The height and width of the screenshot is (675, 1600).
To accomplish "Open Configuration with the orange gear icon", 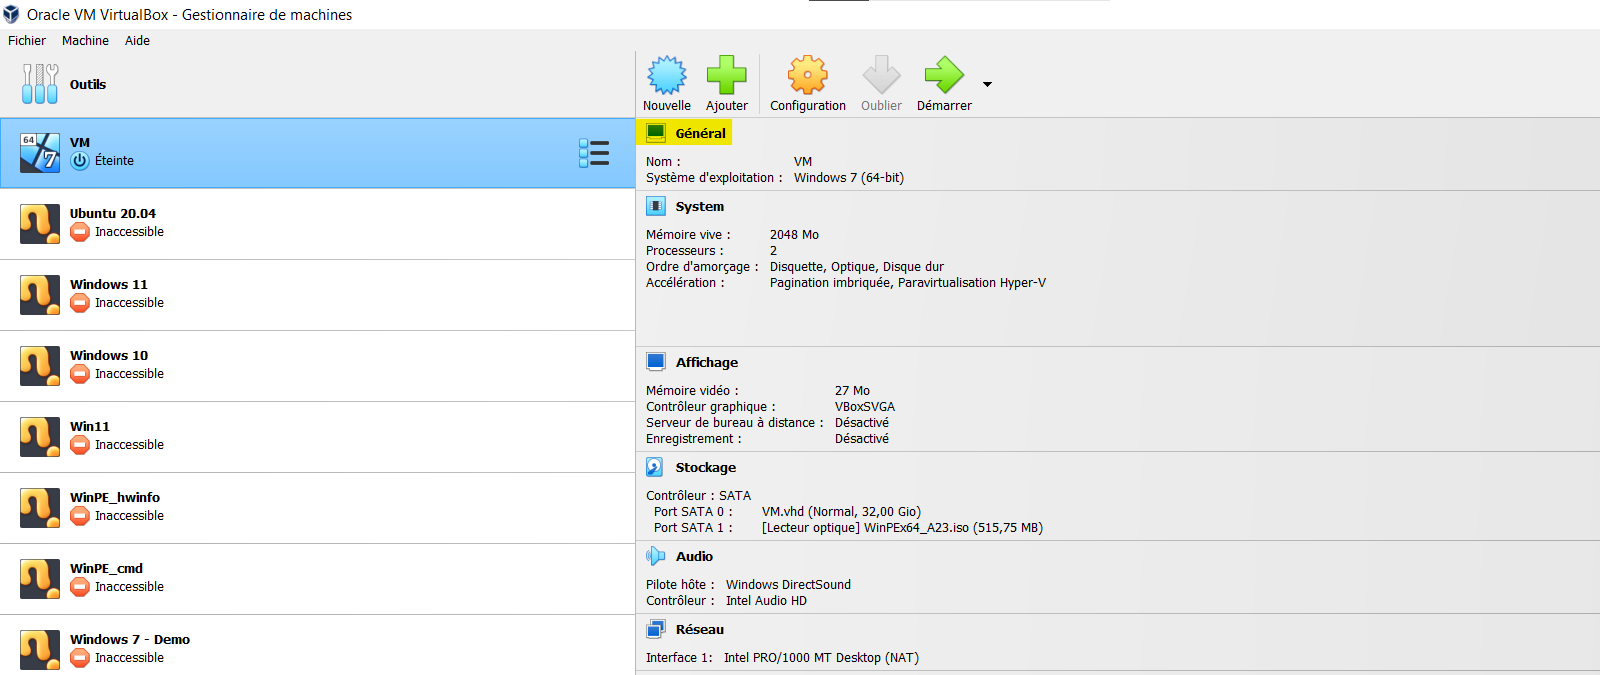I will coord(808,76).
